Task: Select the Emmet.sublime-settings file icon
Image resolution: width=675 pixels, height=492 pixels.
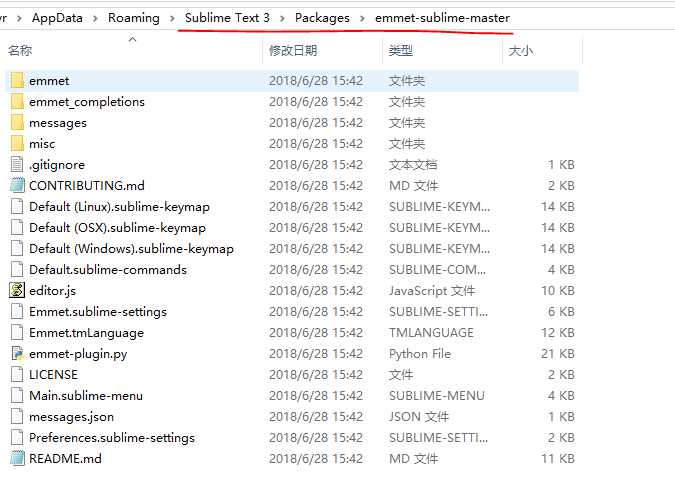Action: coord(17,311)
